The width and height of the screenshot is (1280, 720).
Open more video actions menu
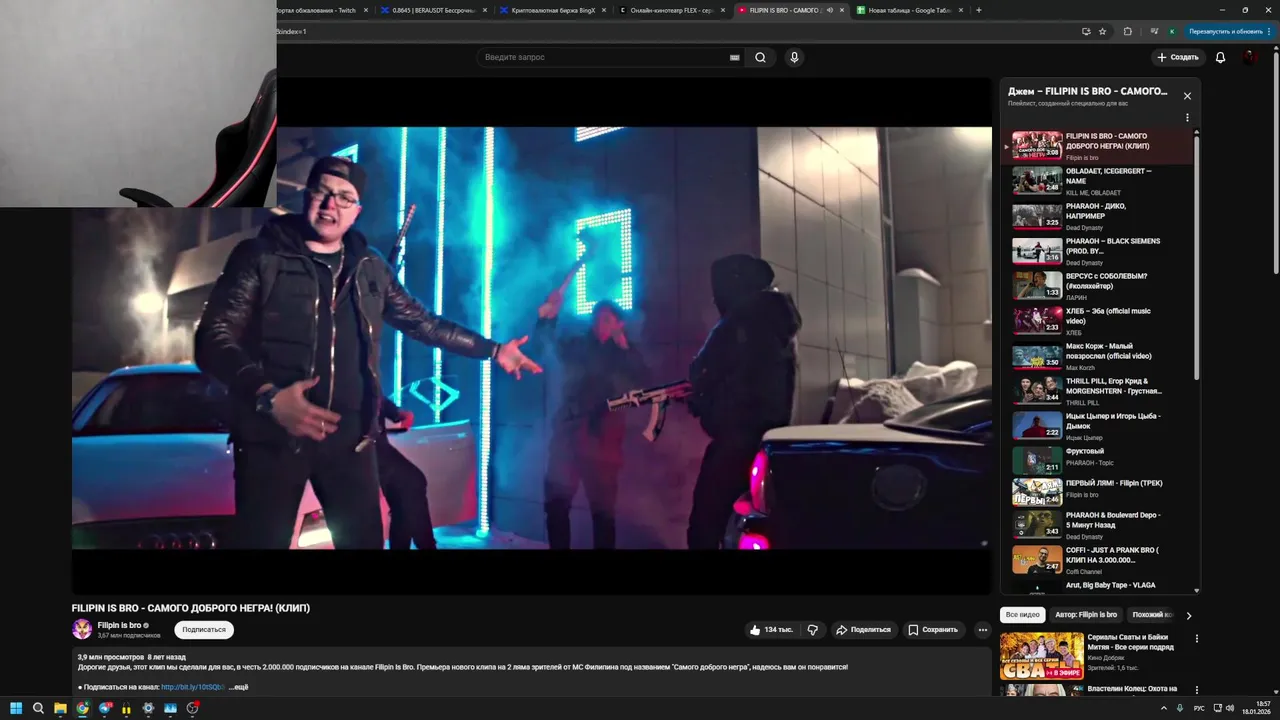(983, 630)
